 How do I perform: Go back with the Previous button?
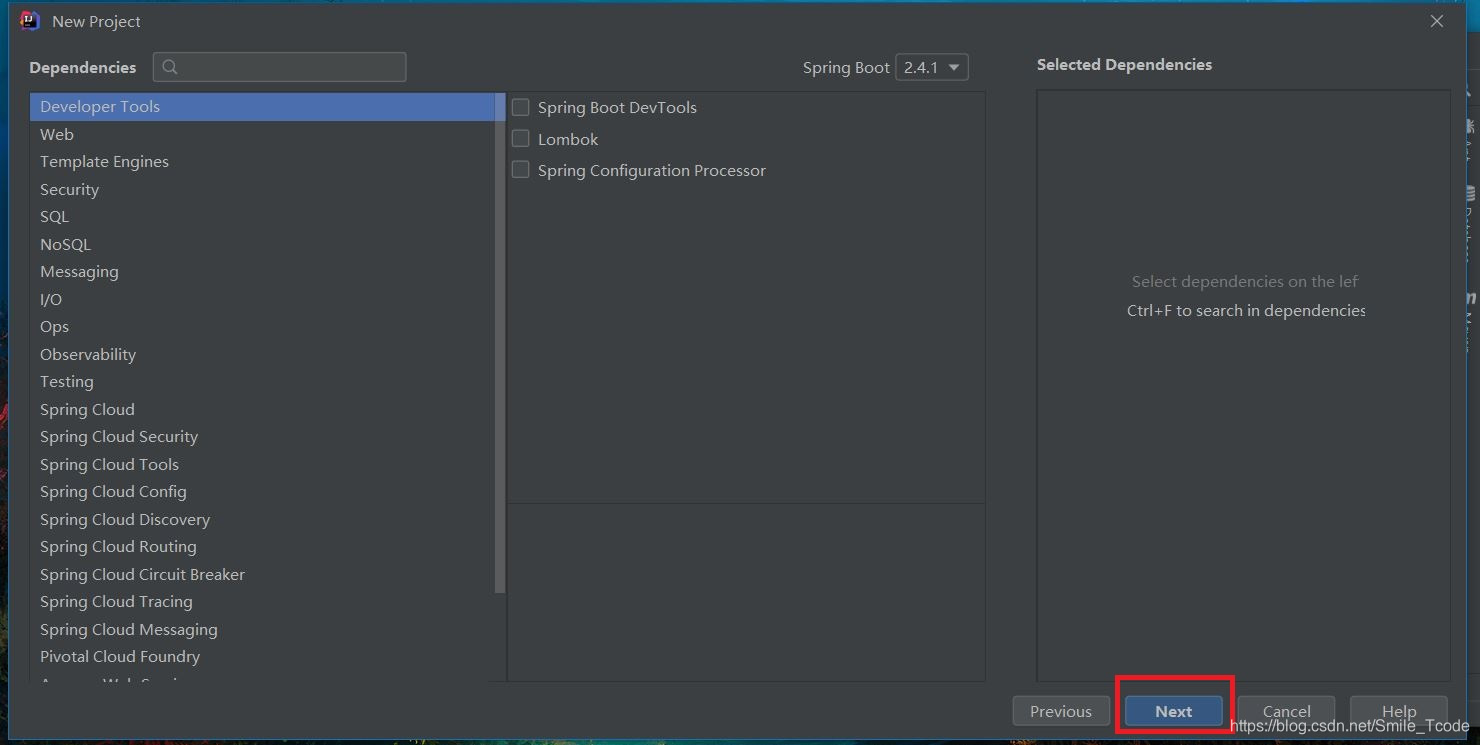[1061, 711]
